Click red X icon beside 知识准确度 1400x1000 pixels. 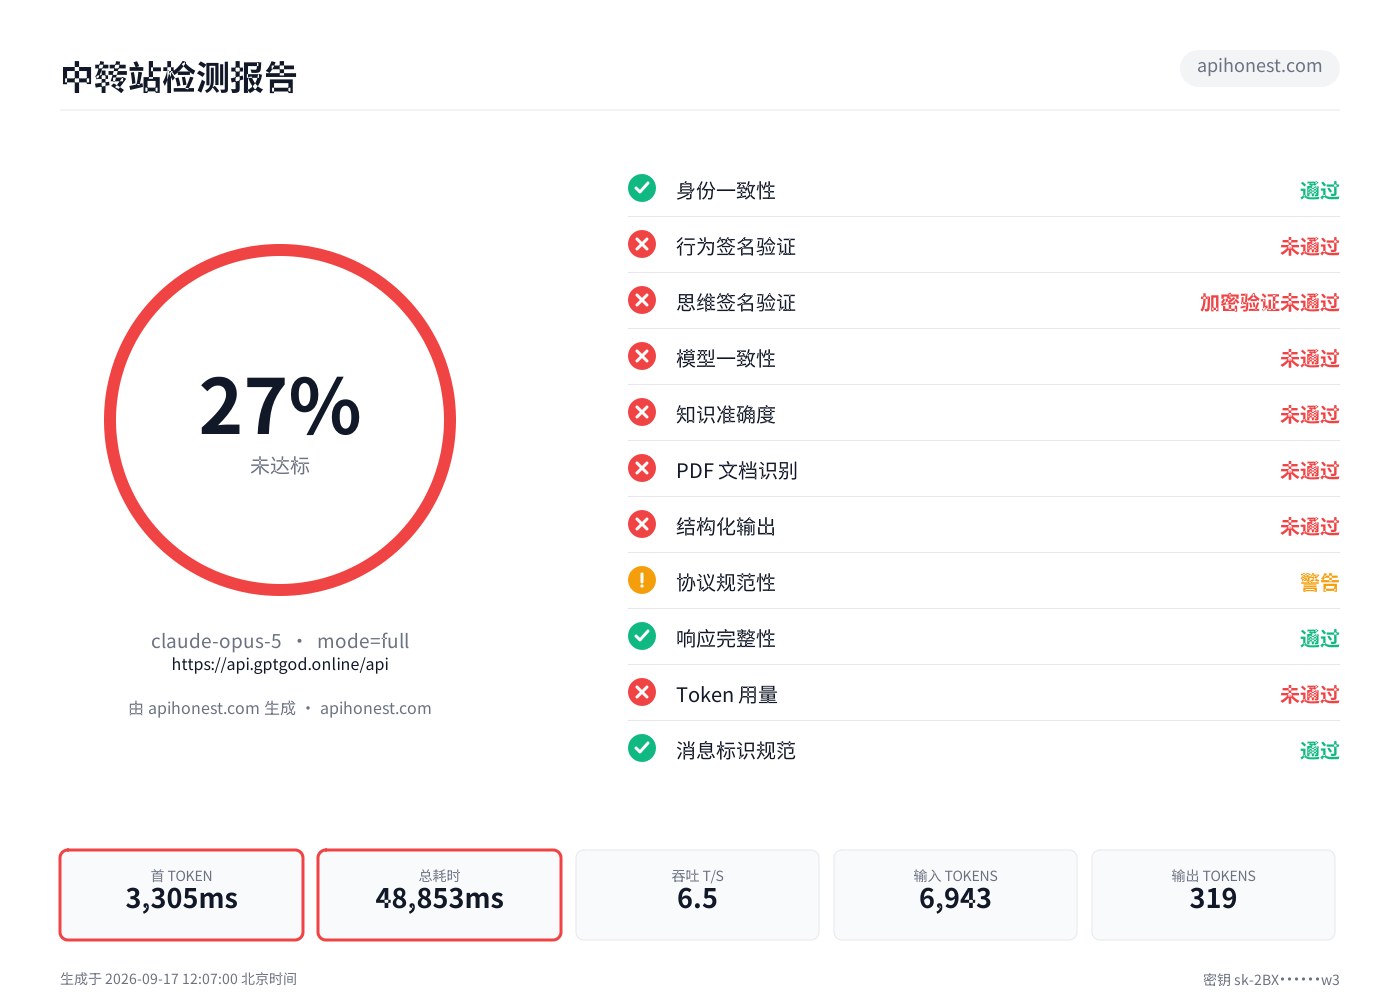pos(642,412)
